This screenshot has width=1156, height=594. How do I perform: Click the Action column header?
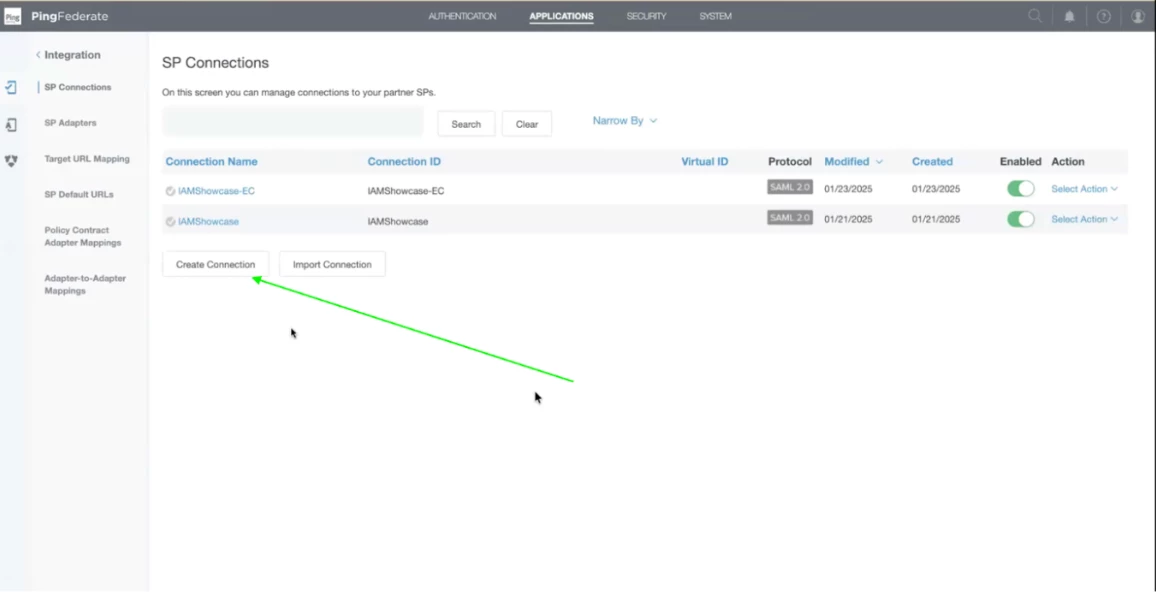pyautogui.click(x=1068, y=161)
